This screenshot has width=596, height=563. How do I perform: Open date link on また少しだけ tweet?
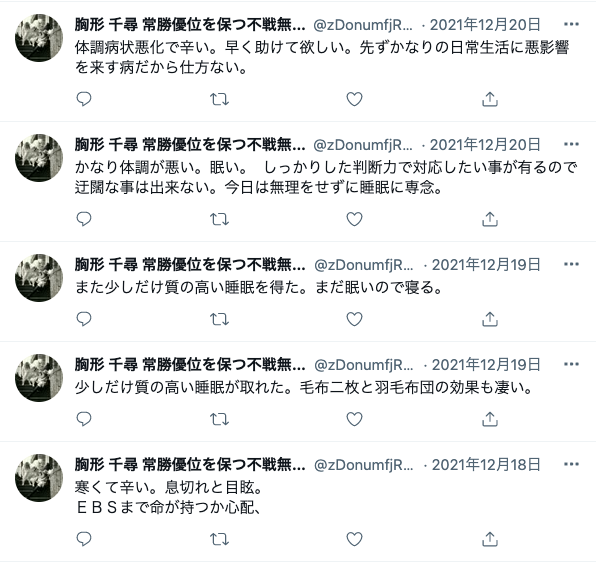point(486,265)
